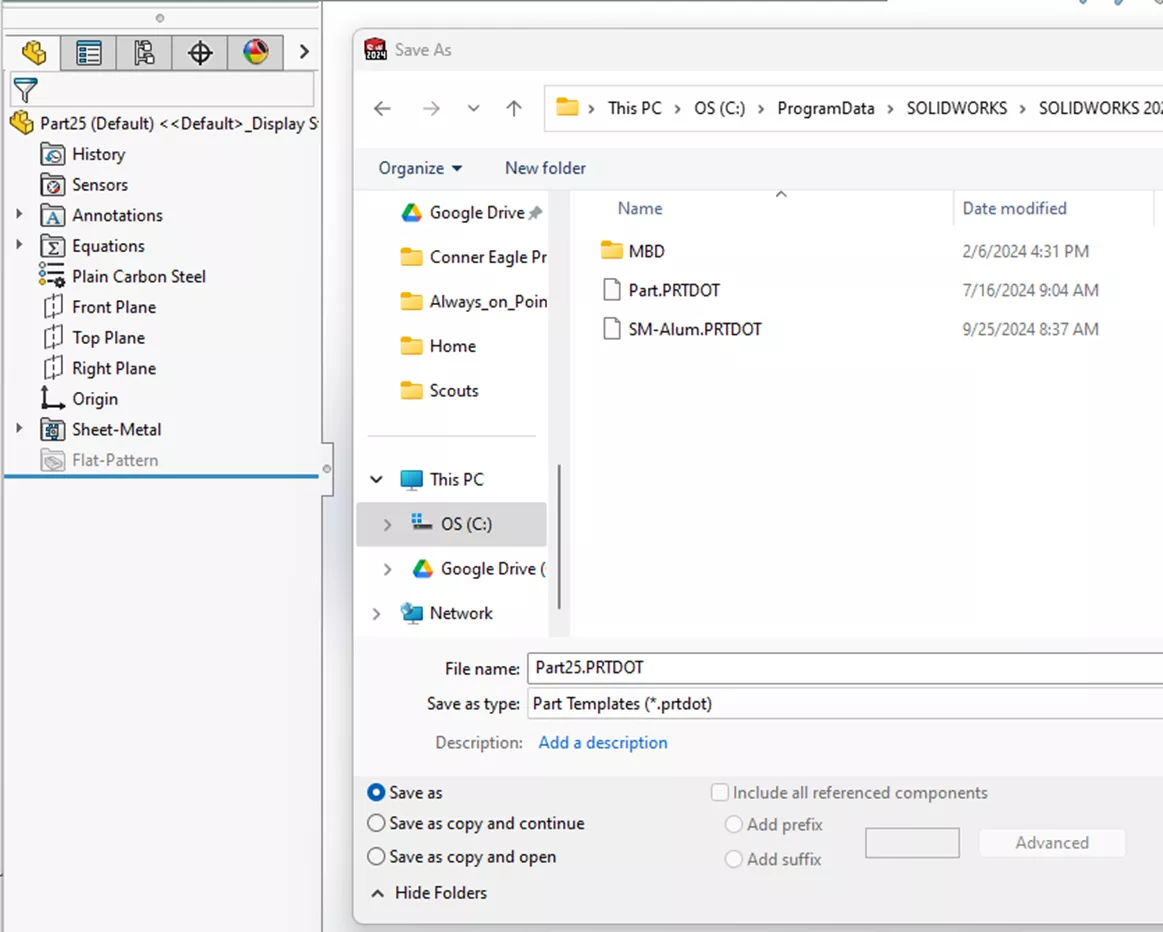Click the Advanced button
The width and height of the screenshot is (1163, 932).
1052,843
